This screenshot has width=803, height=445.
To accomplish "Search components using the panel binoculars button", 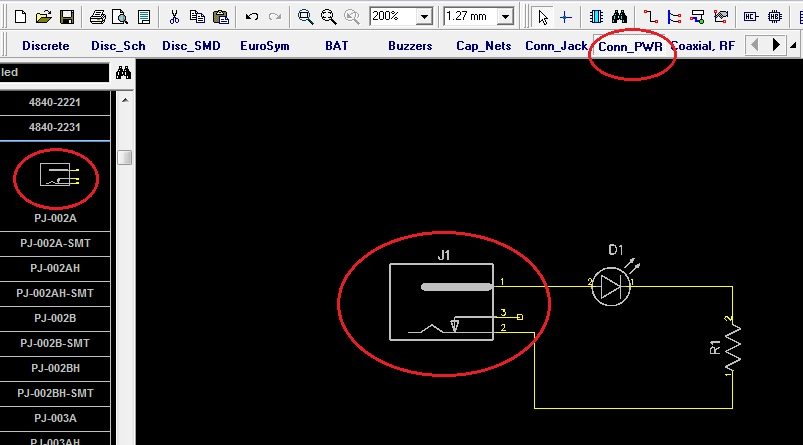I will 123,73.
